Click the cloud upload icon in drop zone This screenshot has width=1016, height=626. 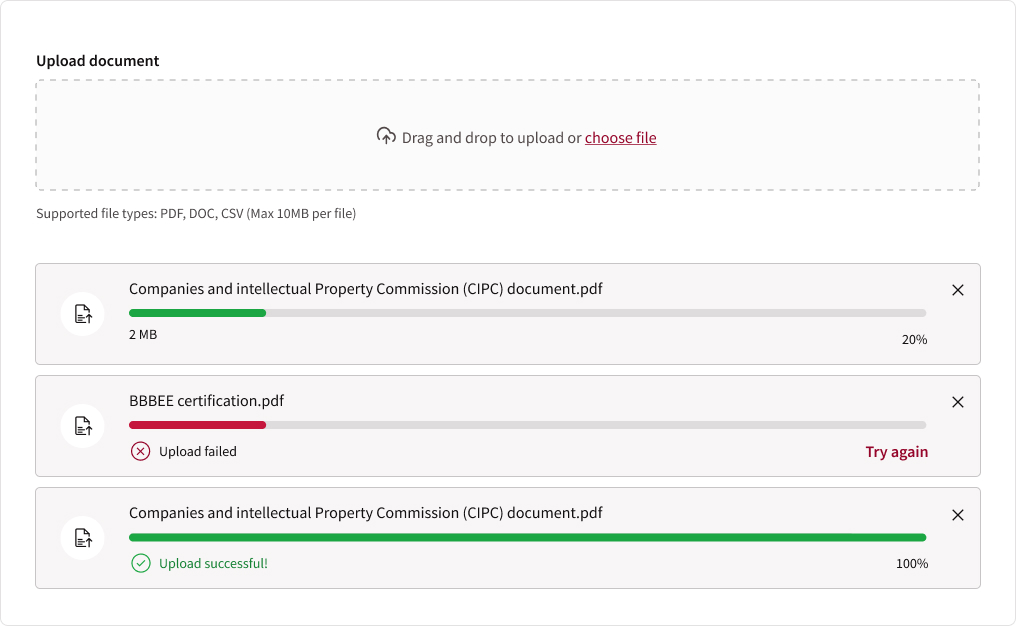click(x=386, y=136)
